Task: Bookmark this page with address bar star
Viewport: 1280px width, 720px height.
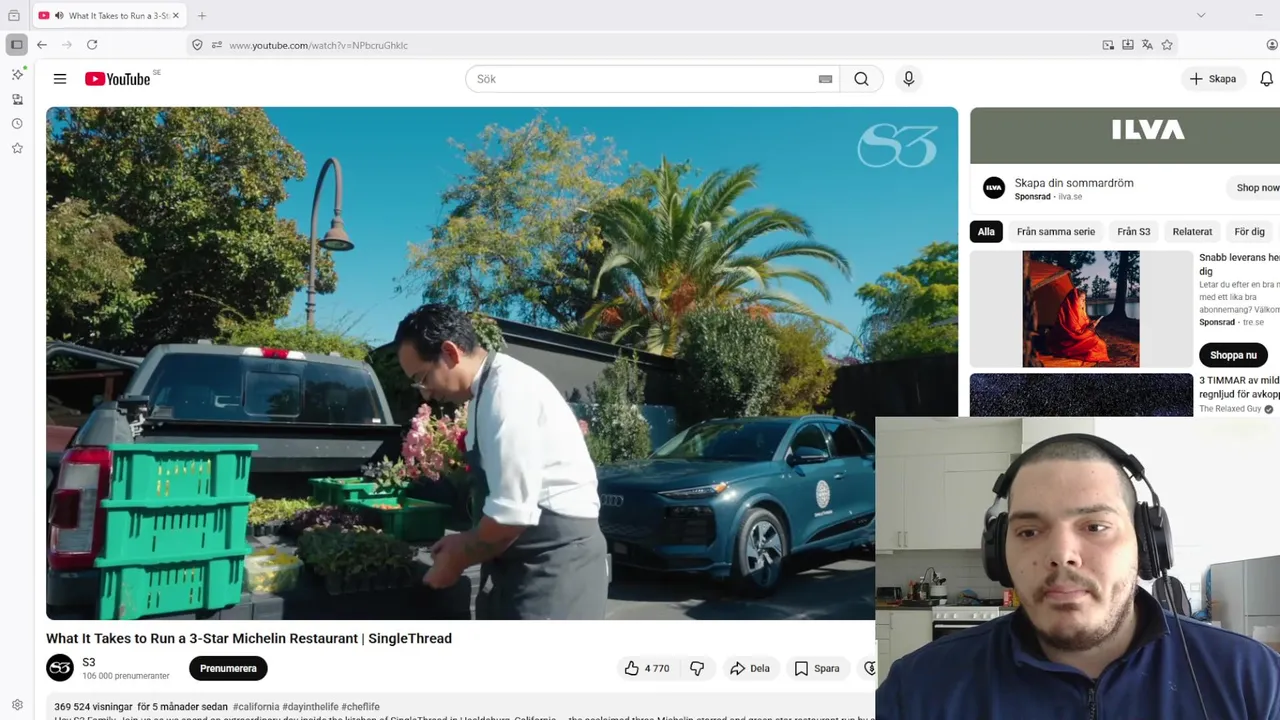Action: 1167,45
